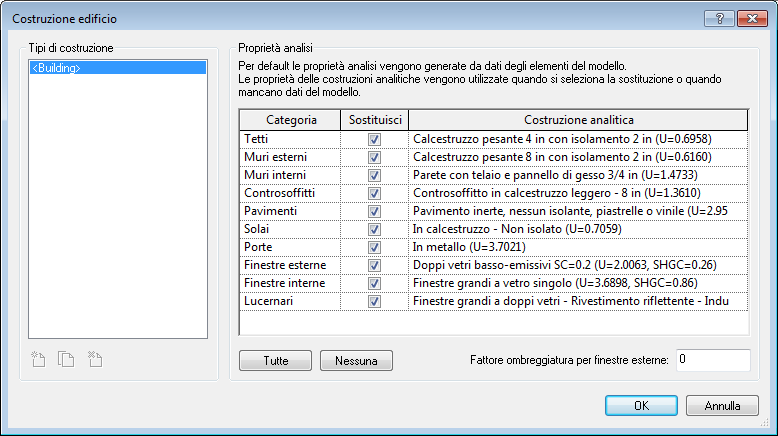Open analytical construction for Pavimenti
This screenshot has height=436, width=778.
tap(578, 211)
